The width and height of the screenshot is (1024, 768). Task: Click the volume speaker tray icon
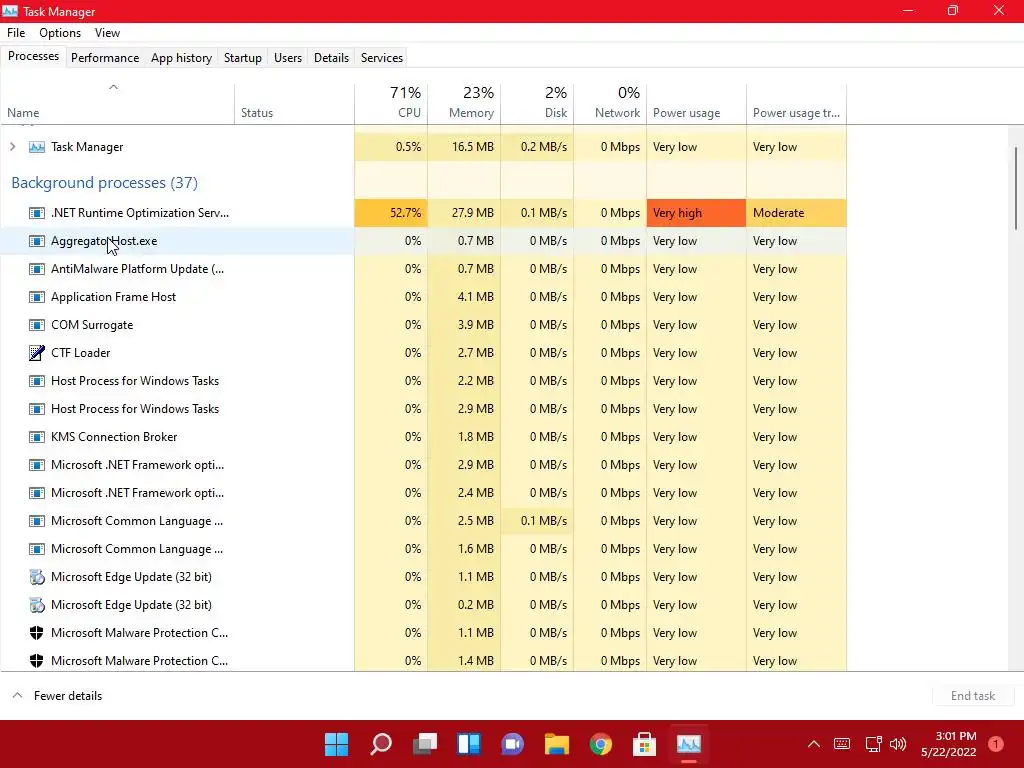click(x=898, y=744)
